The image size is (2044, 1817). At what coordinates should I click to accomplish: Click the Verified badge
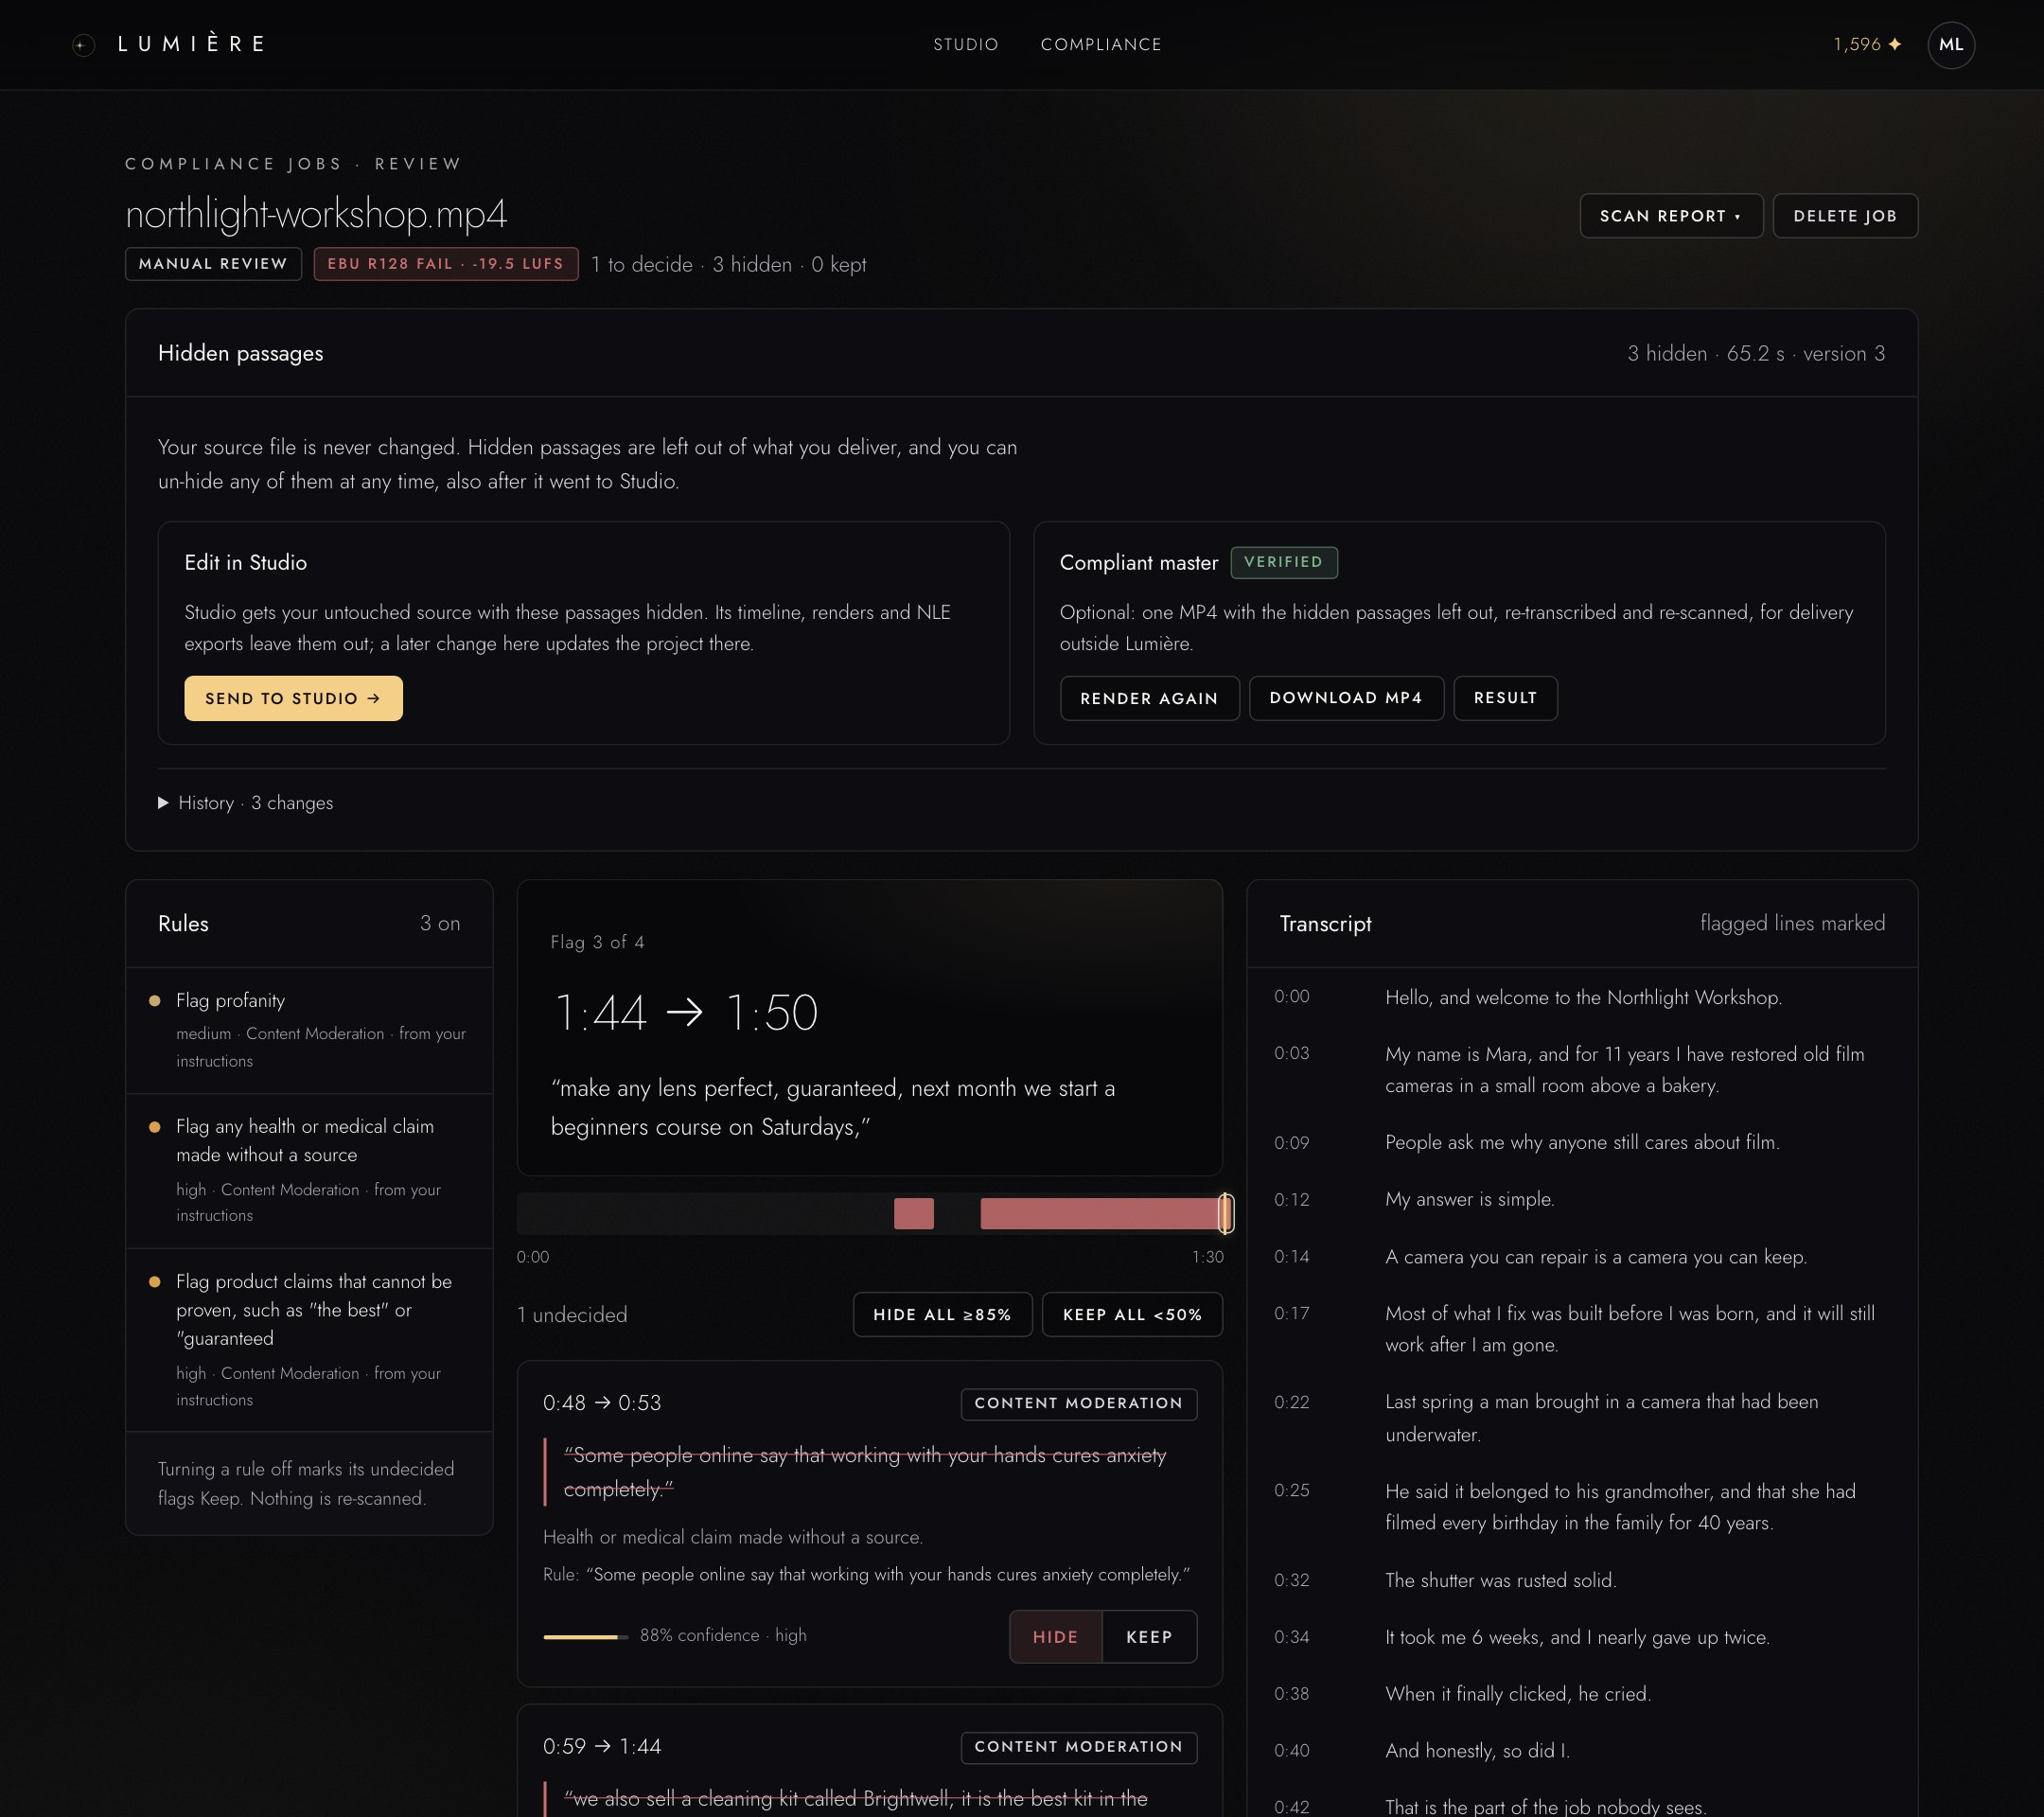[x=1283, y=562]
